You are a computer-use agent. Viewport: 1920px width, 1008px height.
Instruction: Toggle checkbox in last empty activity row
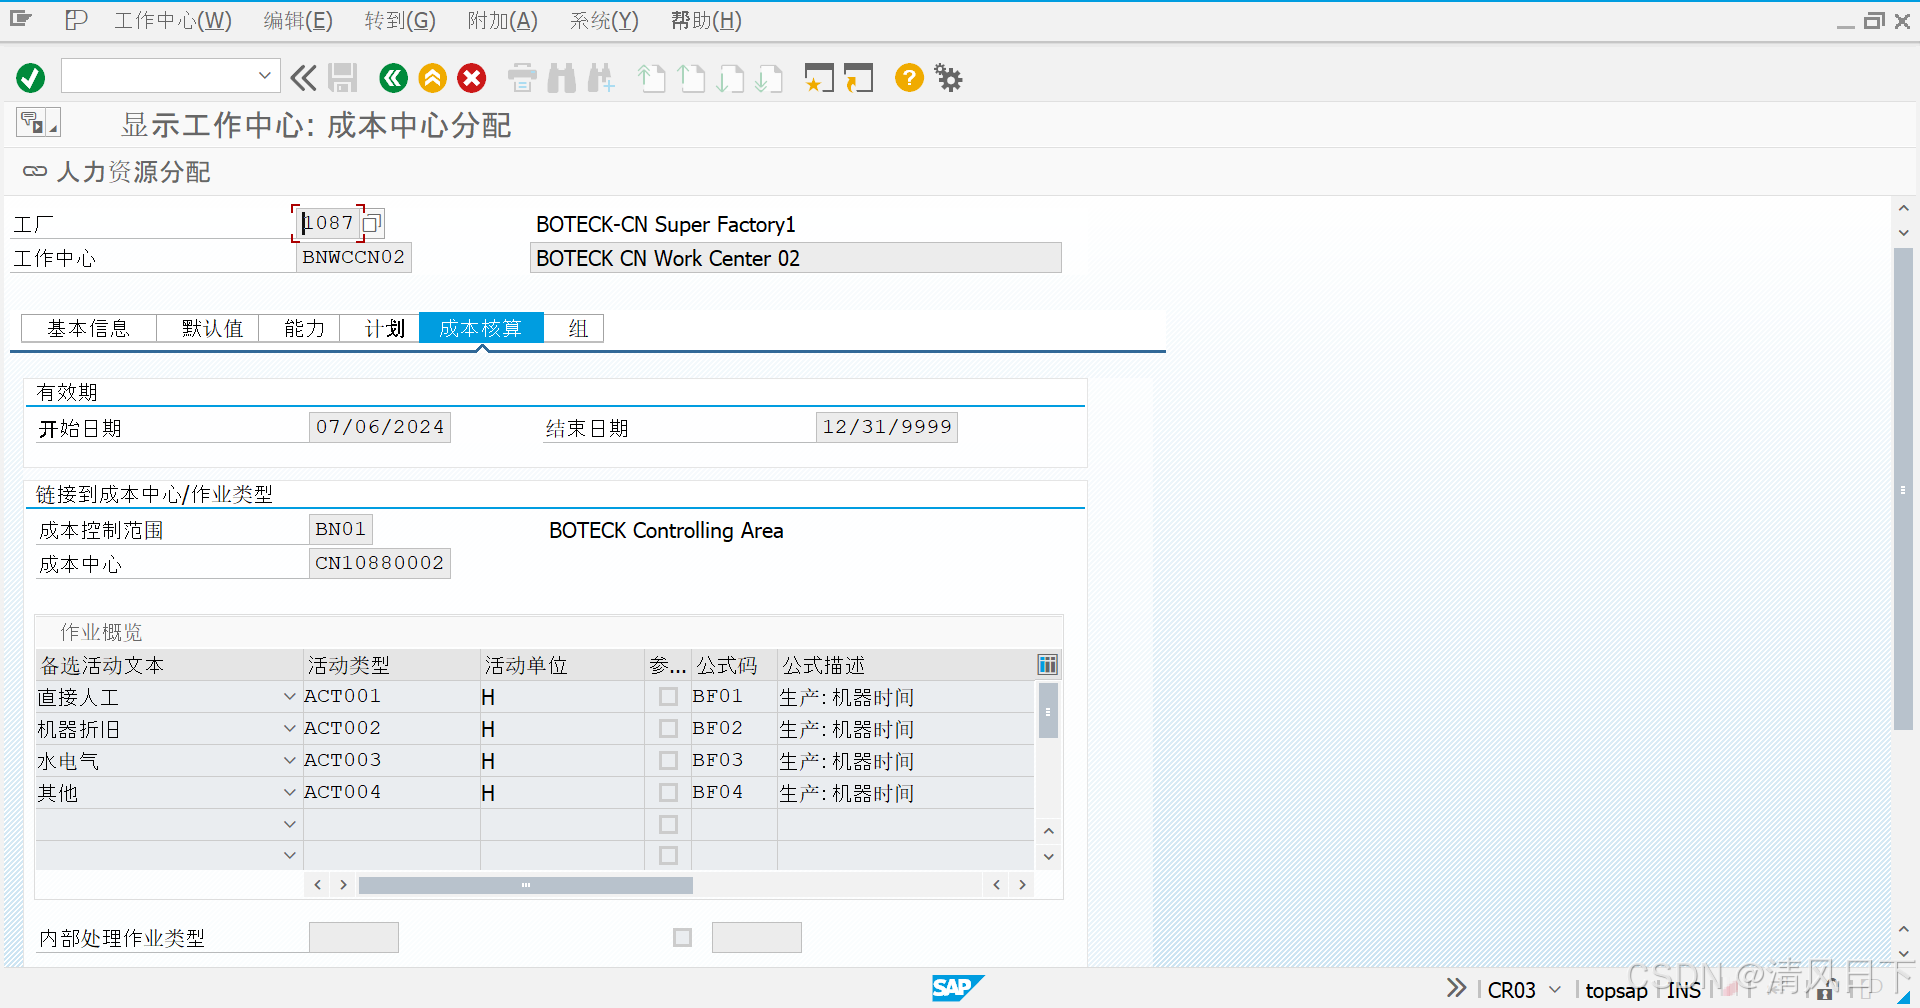[x=668, y=856]
